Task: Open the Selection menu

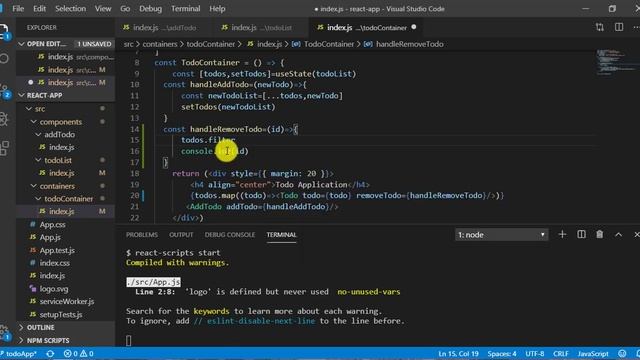Action: coord(71,9)
